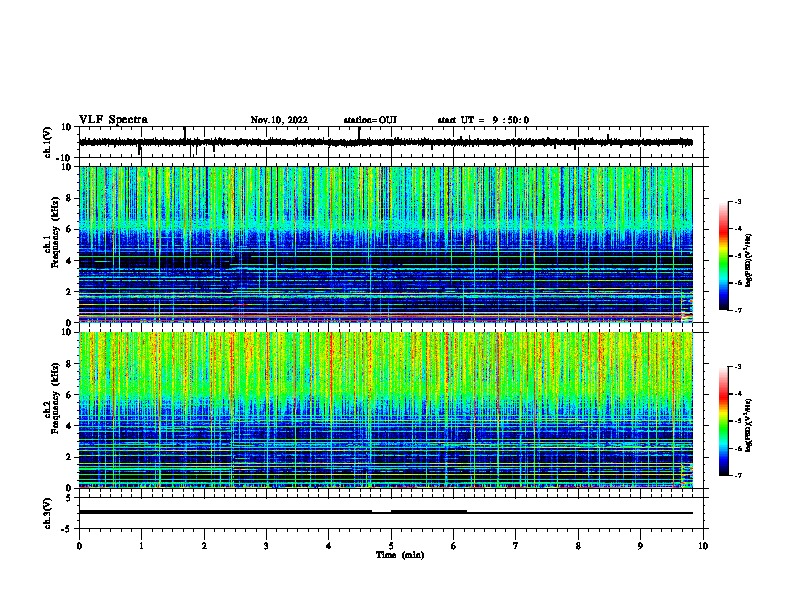Click time axis tick label "4"
The image size is (792, 612).
[329, 546]
